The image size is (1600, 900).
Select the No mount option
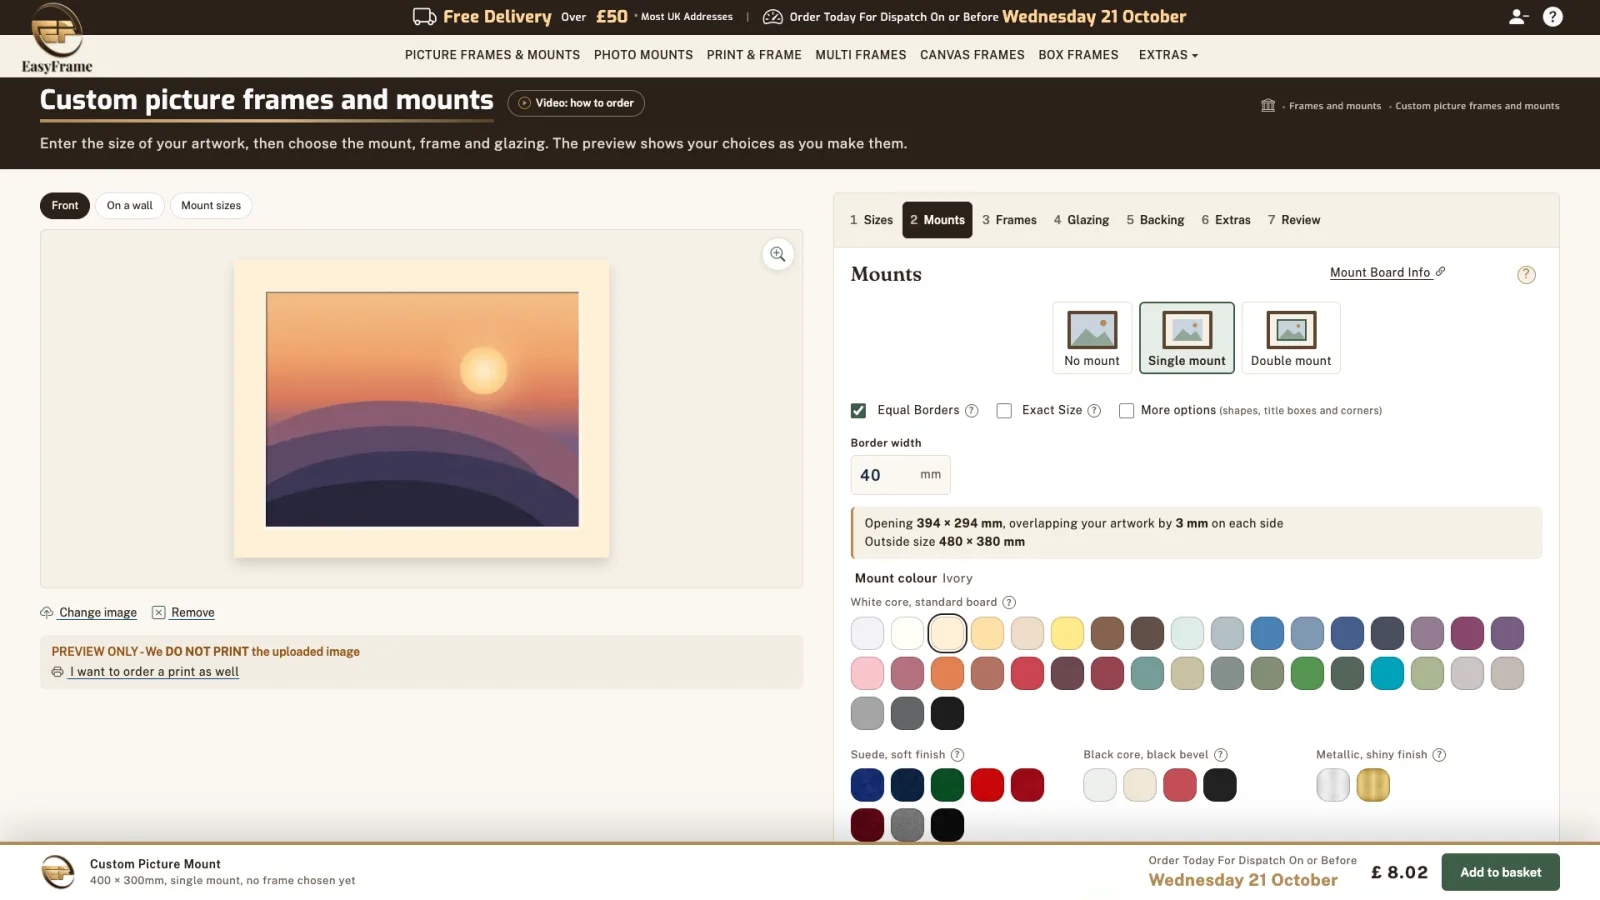pyautogui.click(x=1092, y=338)
